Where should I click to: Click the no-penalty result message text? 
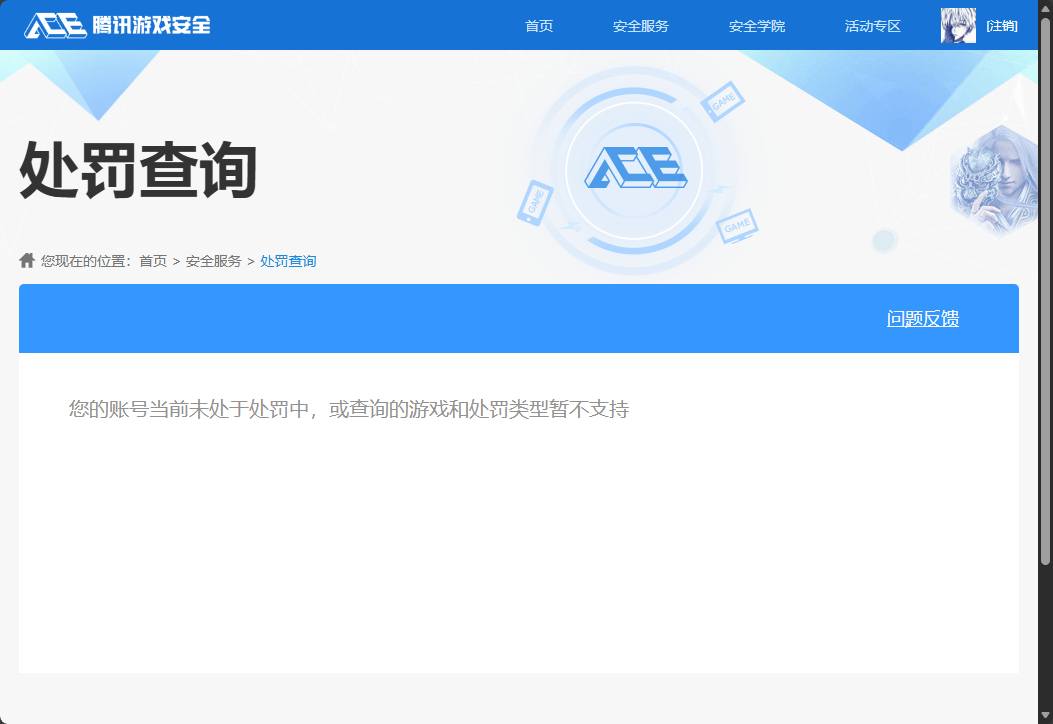[x=348, y=409]
